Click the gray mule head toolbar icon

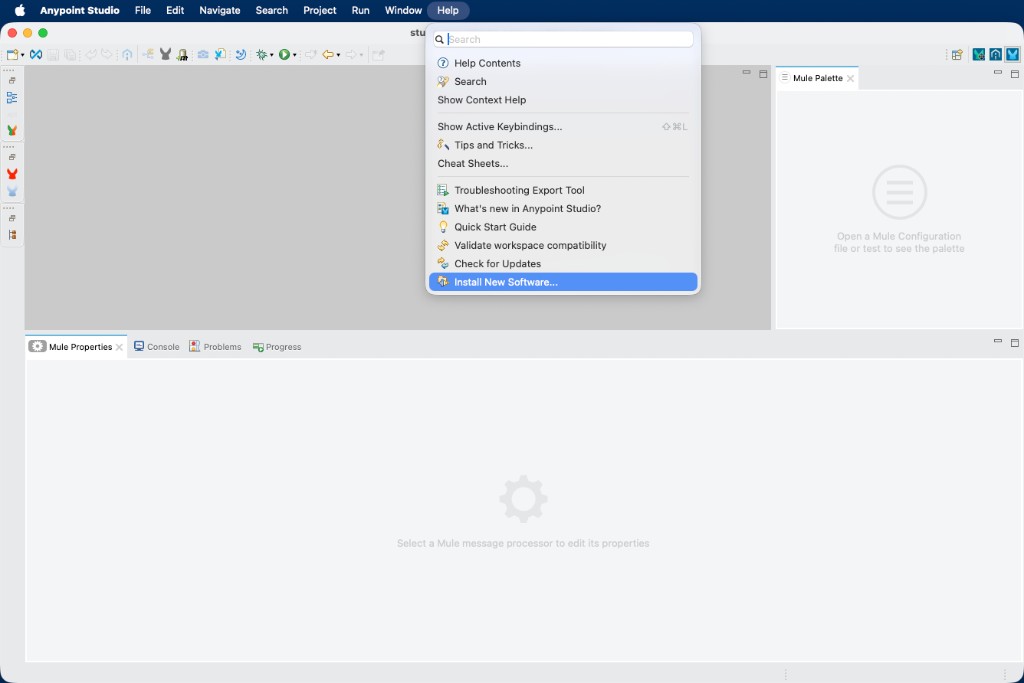pos(165,54)
